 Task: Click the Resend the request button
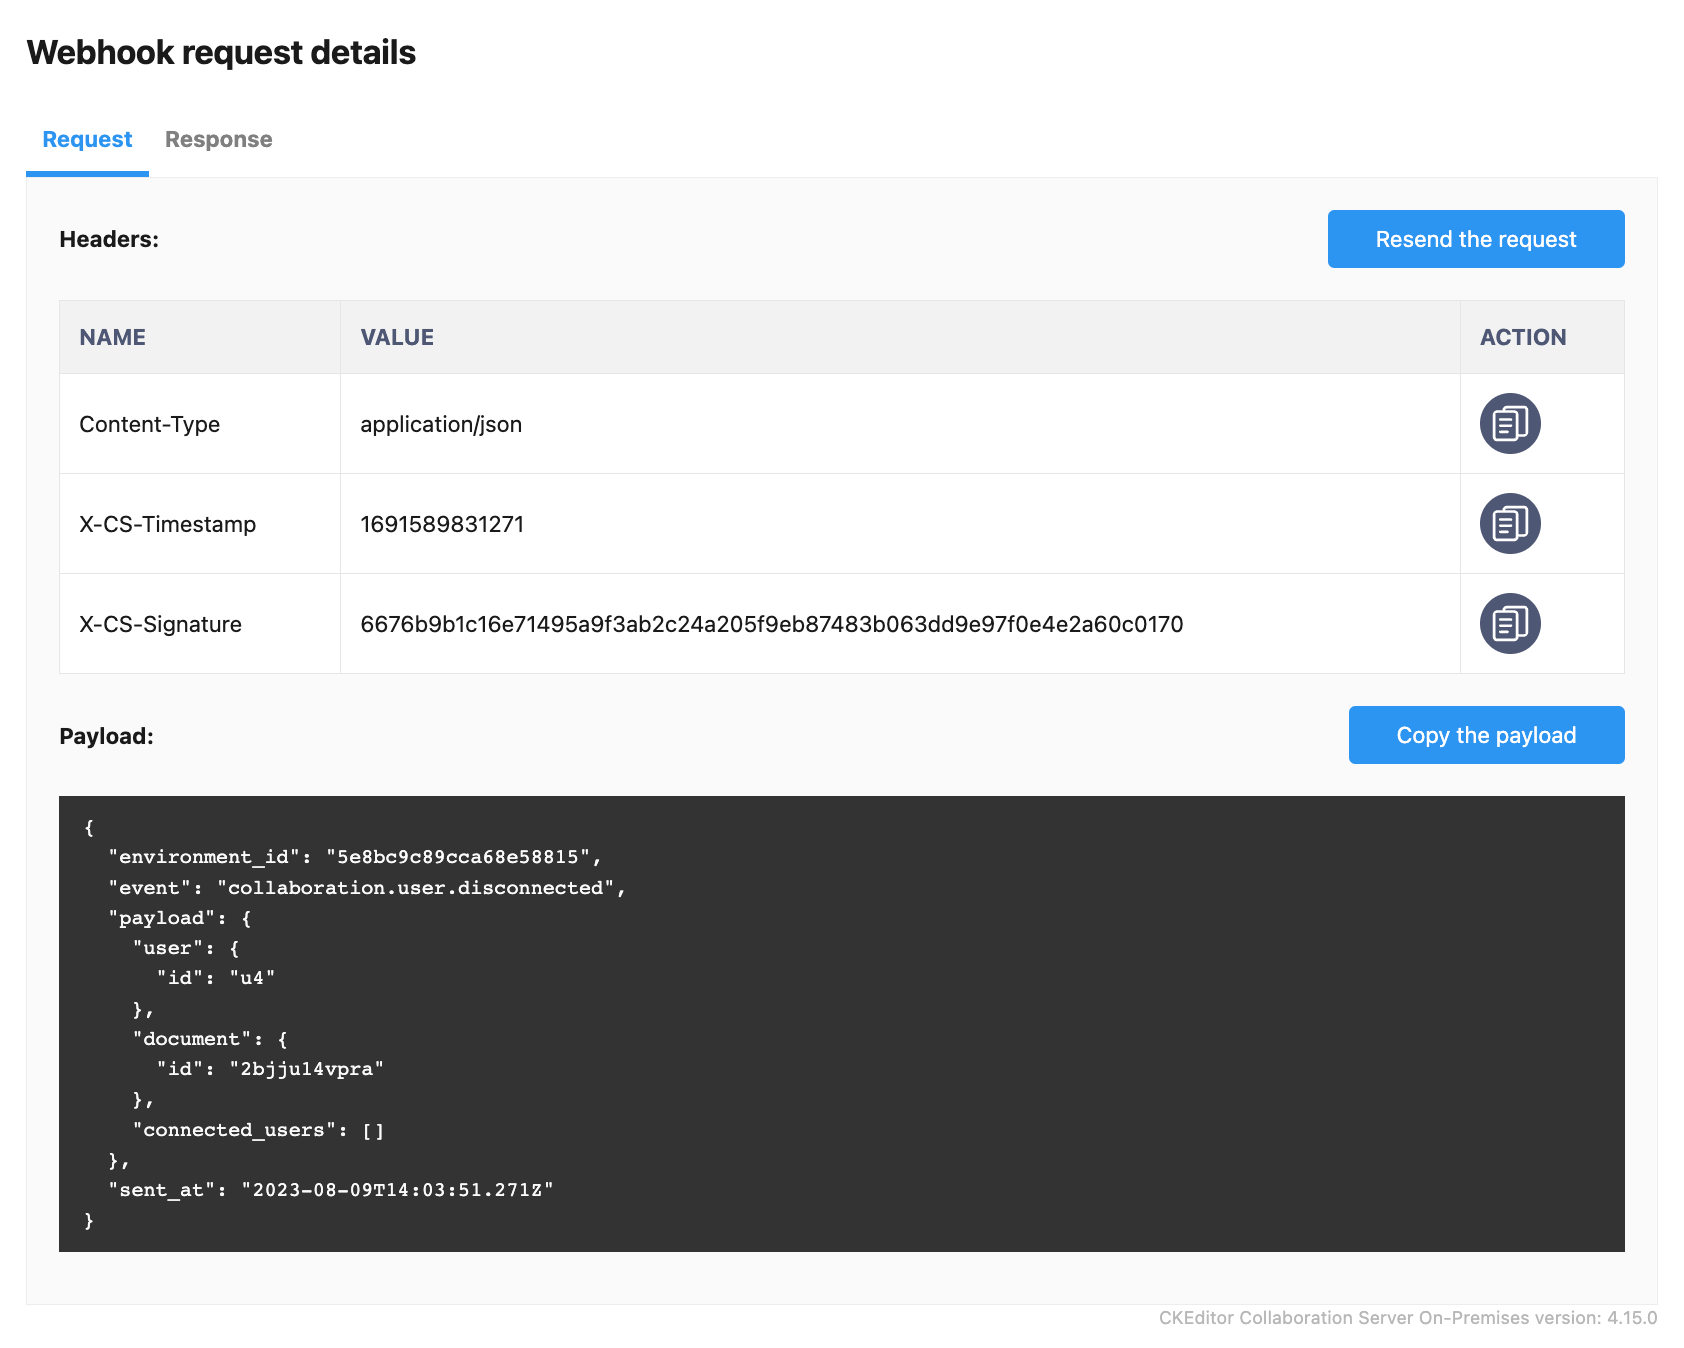tap(1476, 239)
